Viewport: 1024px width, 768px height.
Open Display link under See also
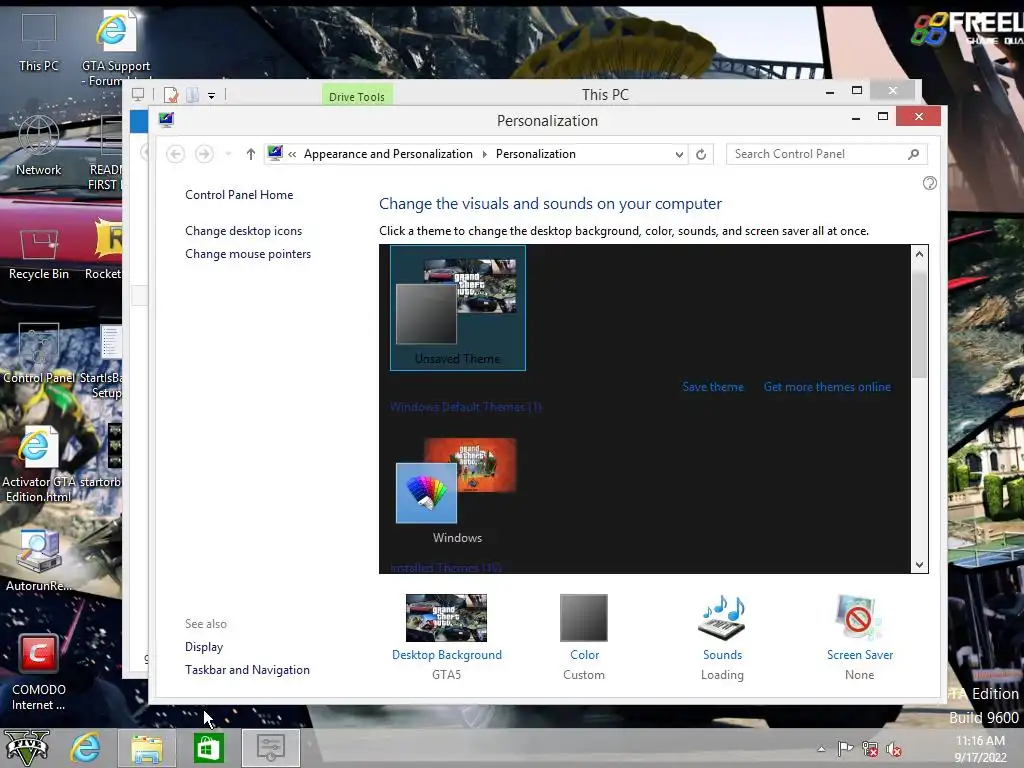point(204,647)
